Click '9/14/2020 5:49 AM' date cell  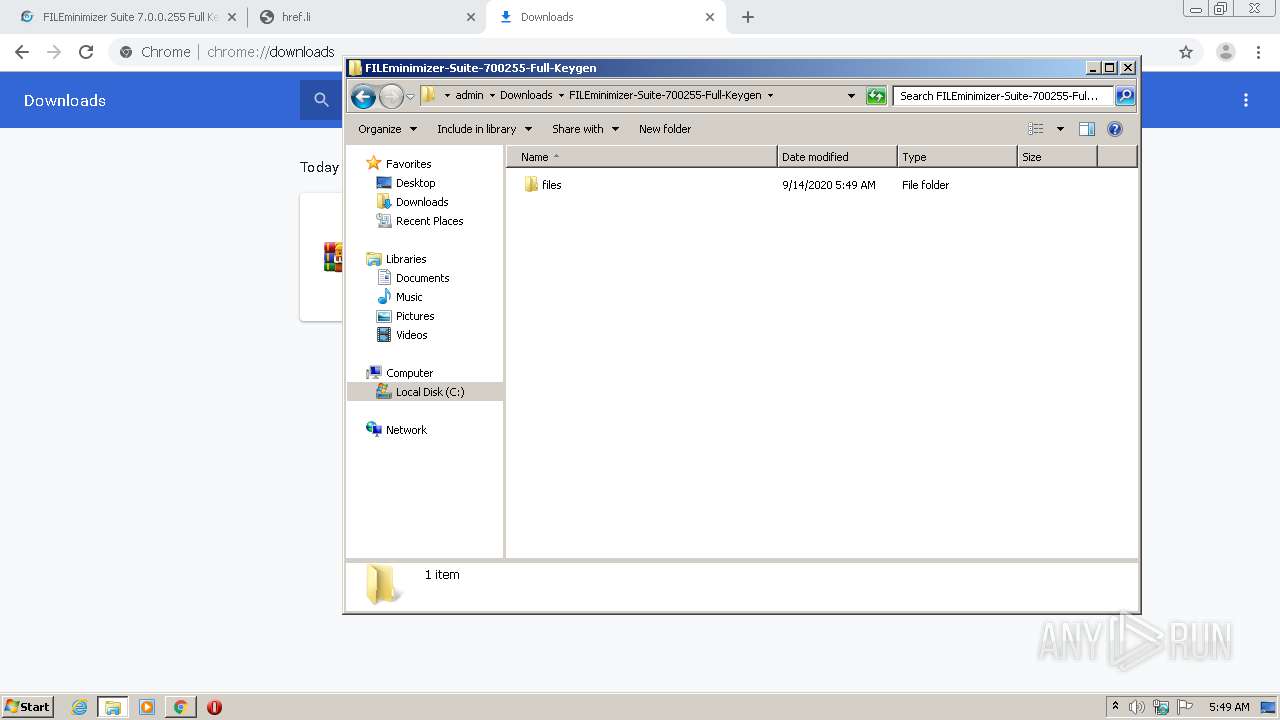(829, 185)
